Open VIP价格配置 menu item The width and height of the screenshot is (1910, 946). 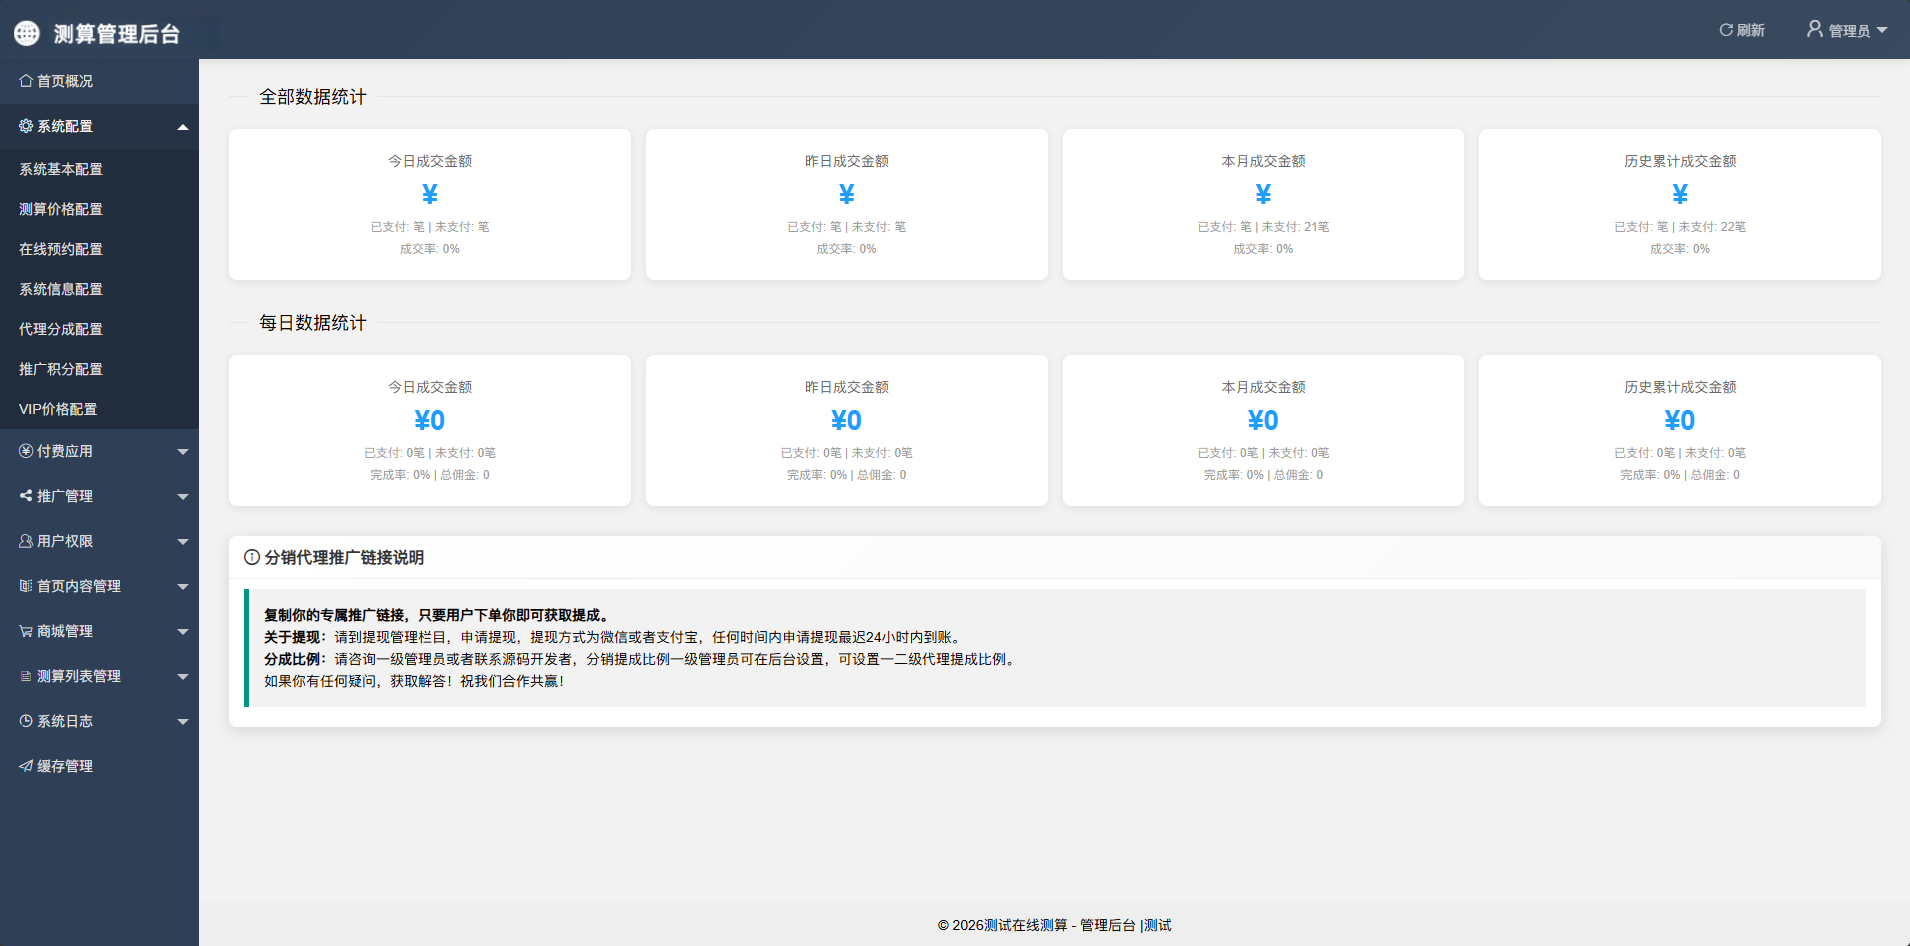click(x=58, y=409)
